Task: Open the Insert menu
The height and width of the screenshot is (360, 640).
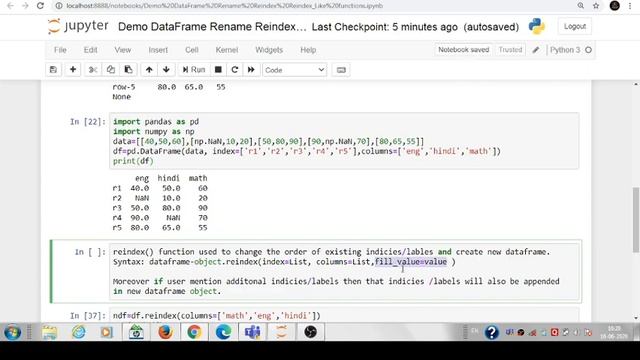Action: 158,50
